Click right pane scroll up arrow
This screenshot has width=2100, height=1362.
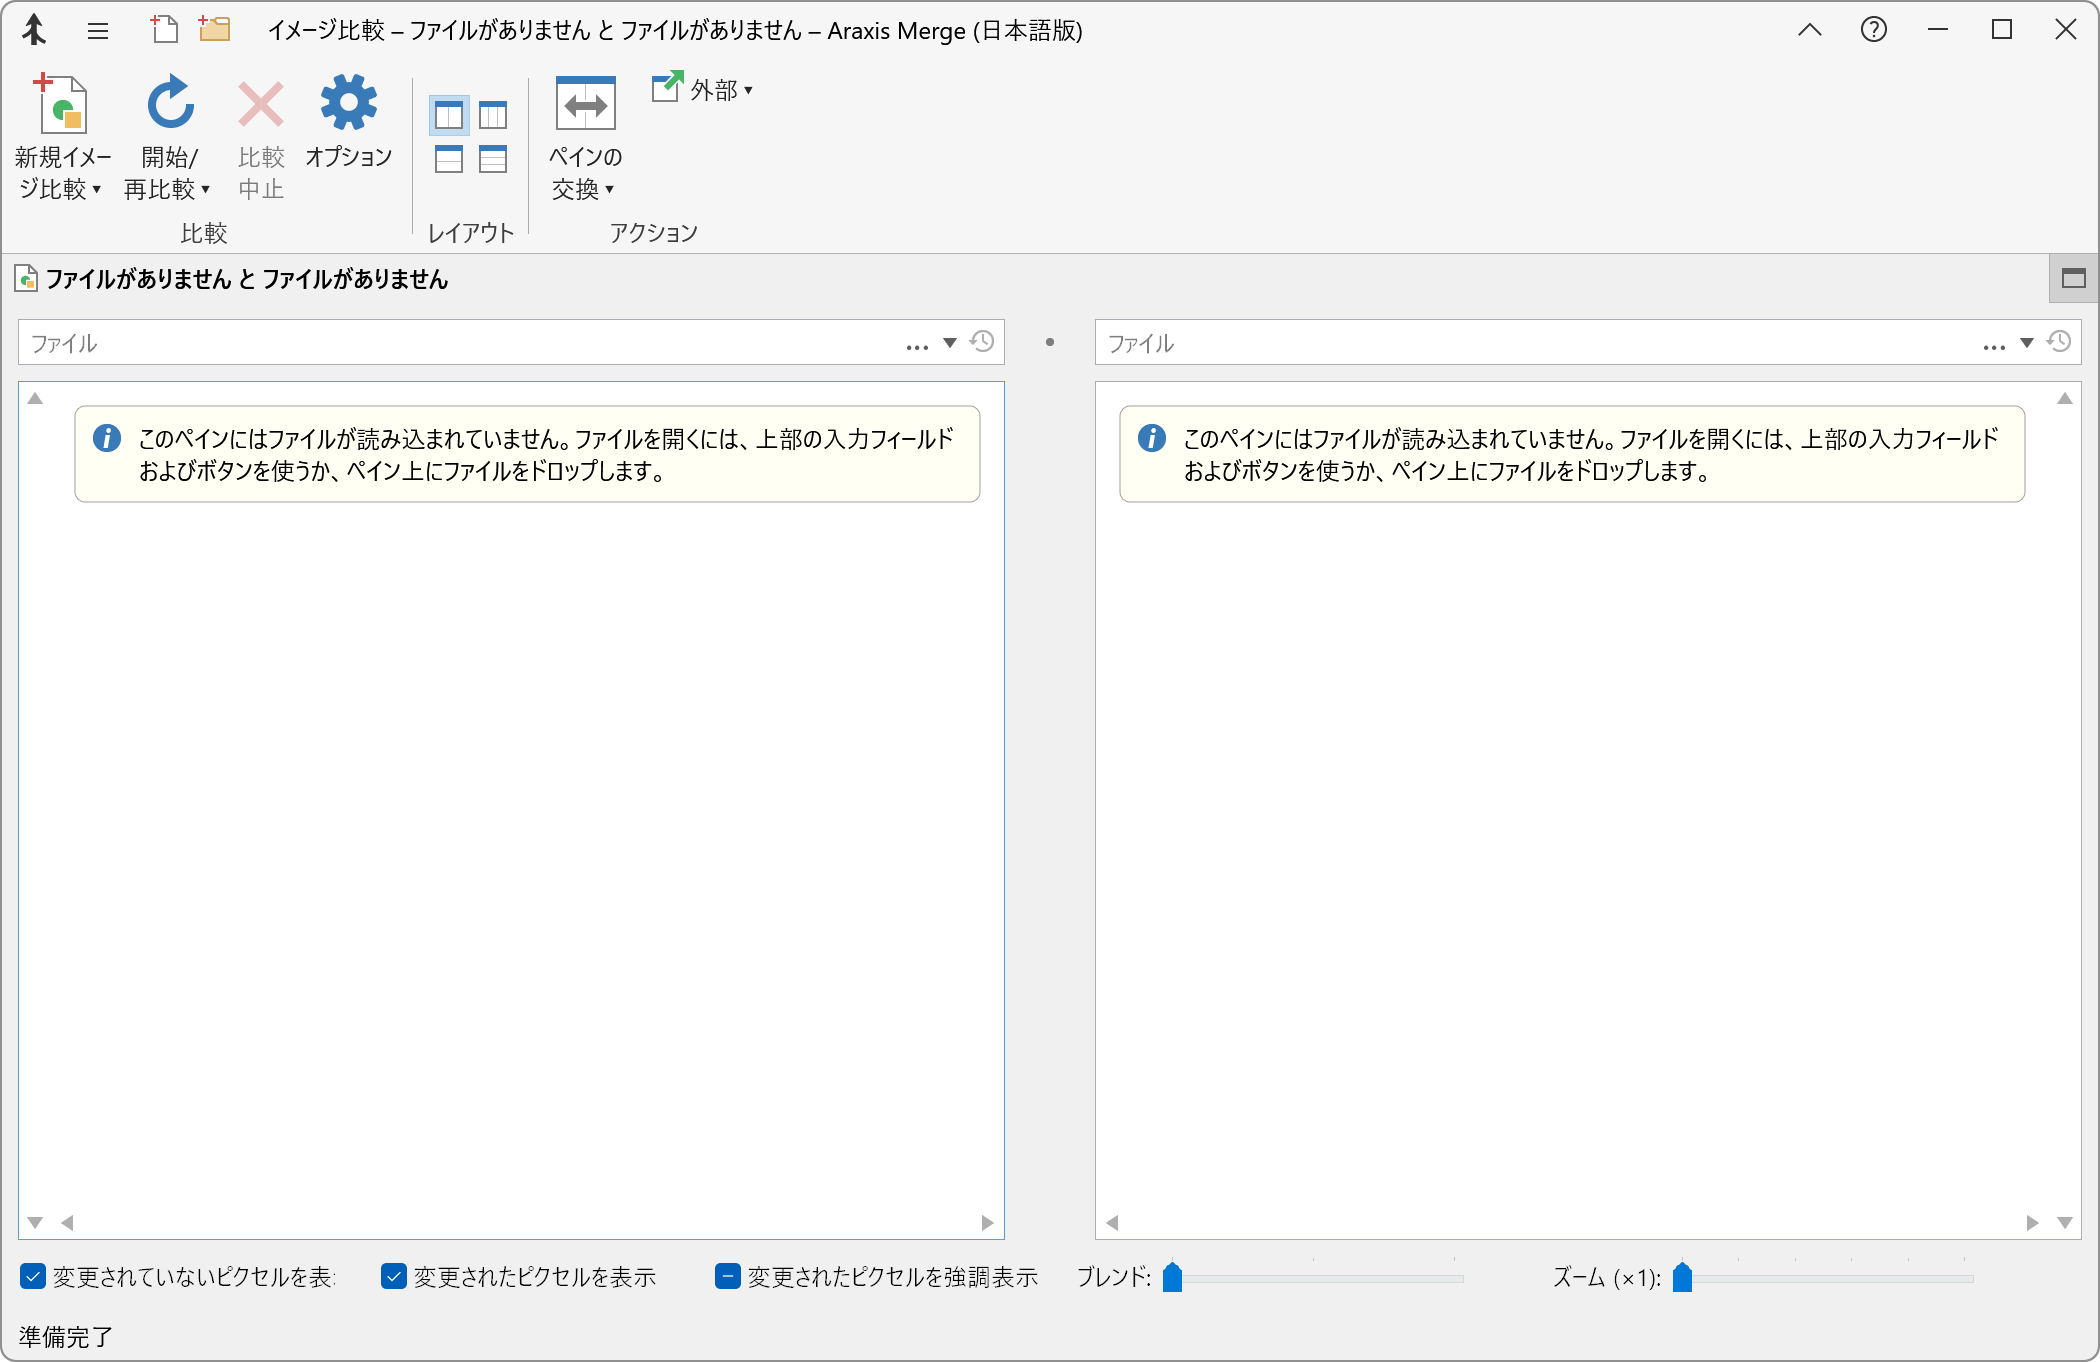(2064, 398)
